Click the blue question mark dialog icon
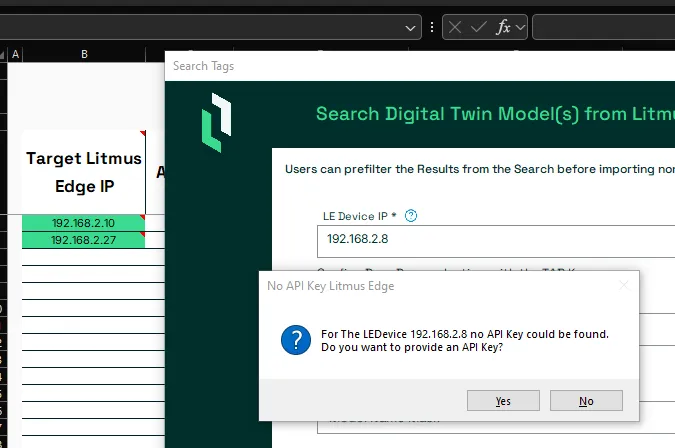The height and width of the screenshot is (448, 675). coord(296,340)
